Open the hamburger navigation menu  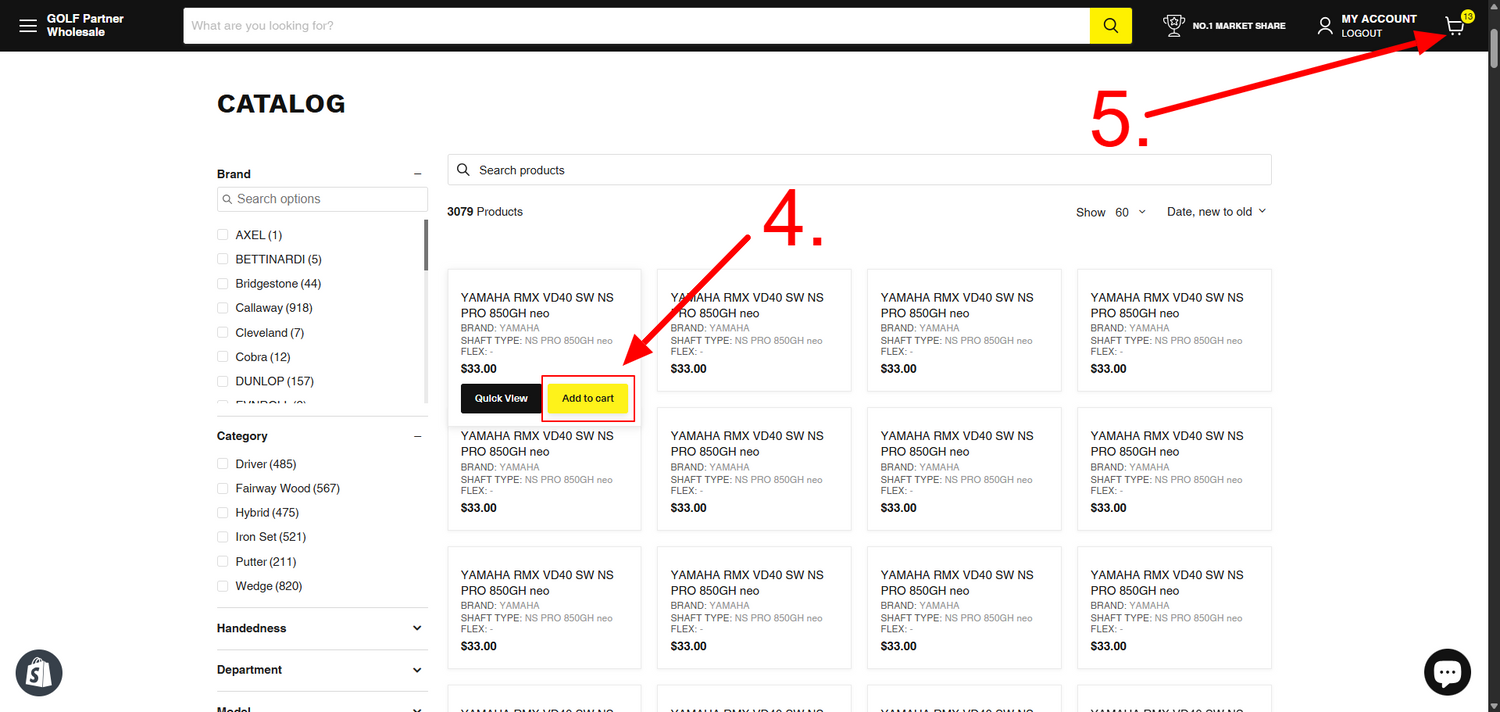[x=28, y=25]
